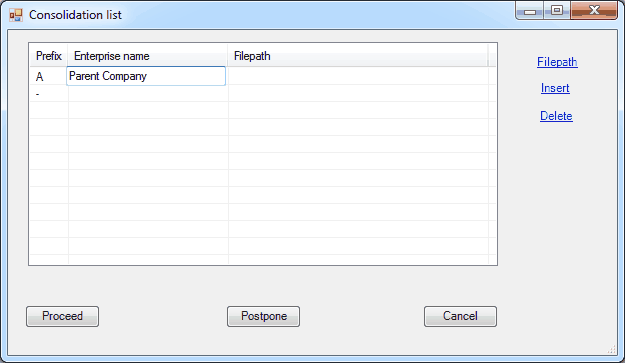The image size is (625, 363).
Task: Minimize the Consolidation list window
Action: click(529, 11)
